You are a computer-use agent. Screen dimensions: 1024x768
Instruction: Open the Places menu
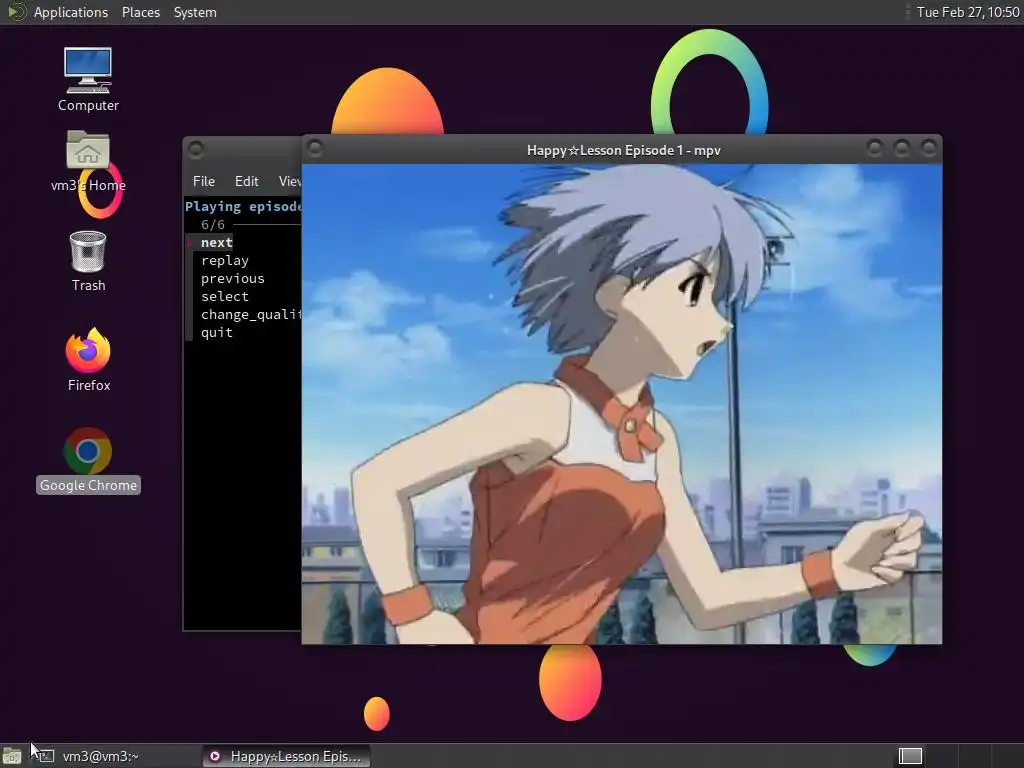point(140,12)
